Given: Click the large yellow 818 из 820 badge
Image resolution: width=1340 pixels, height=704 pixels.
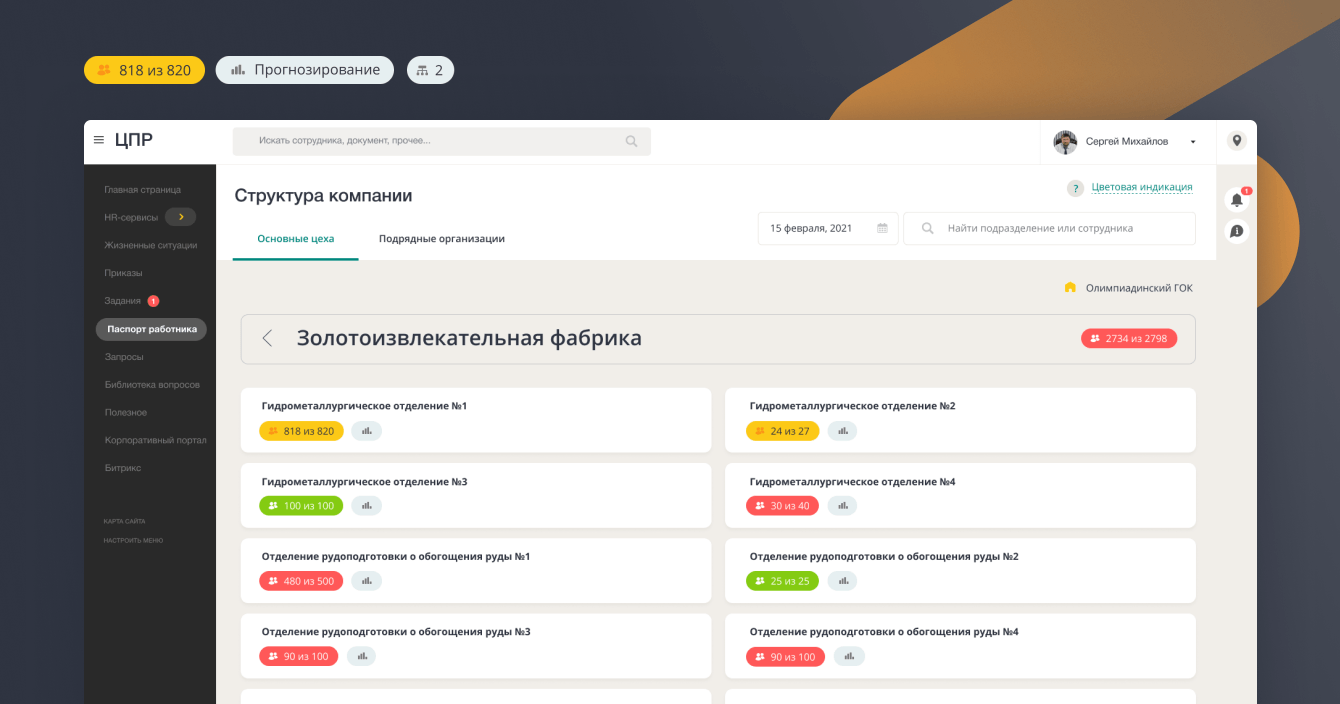Looking at the screenshot, I should (144, 70).
